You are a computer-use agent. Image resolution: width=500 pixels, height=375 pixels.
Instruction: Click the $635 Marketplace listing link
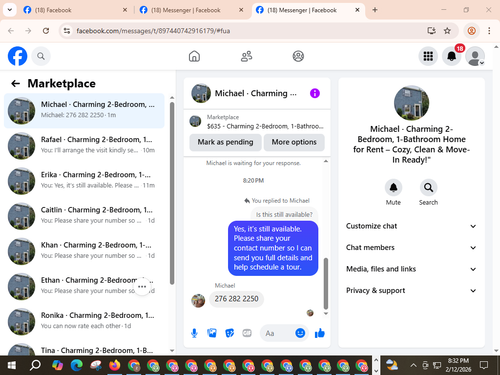tap(257, 122)
